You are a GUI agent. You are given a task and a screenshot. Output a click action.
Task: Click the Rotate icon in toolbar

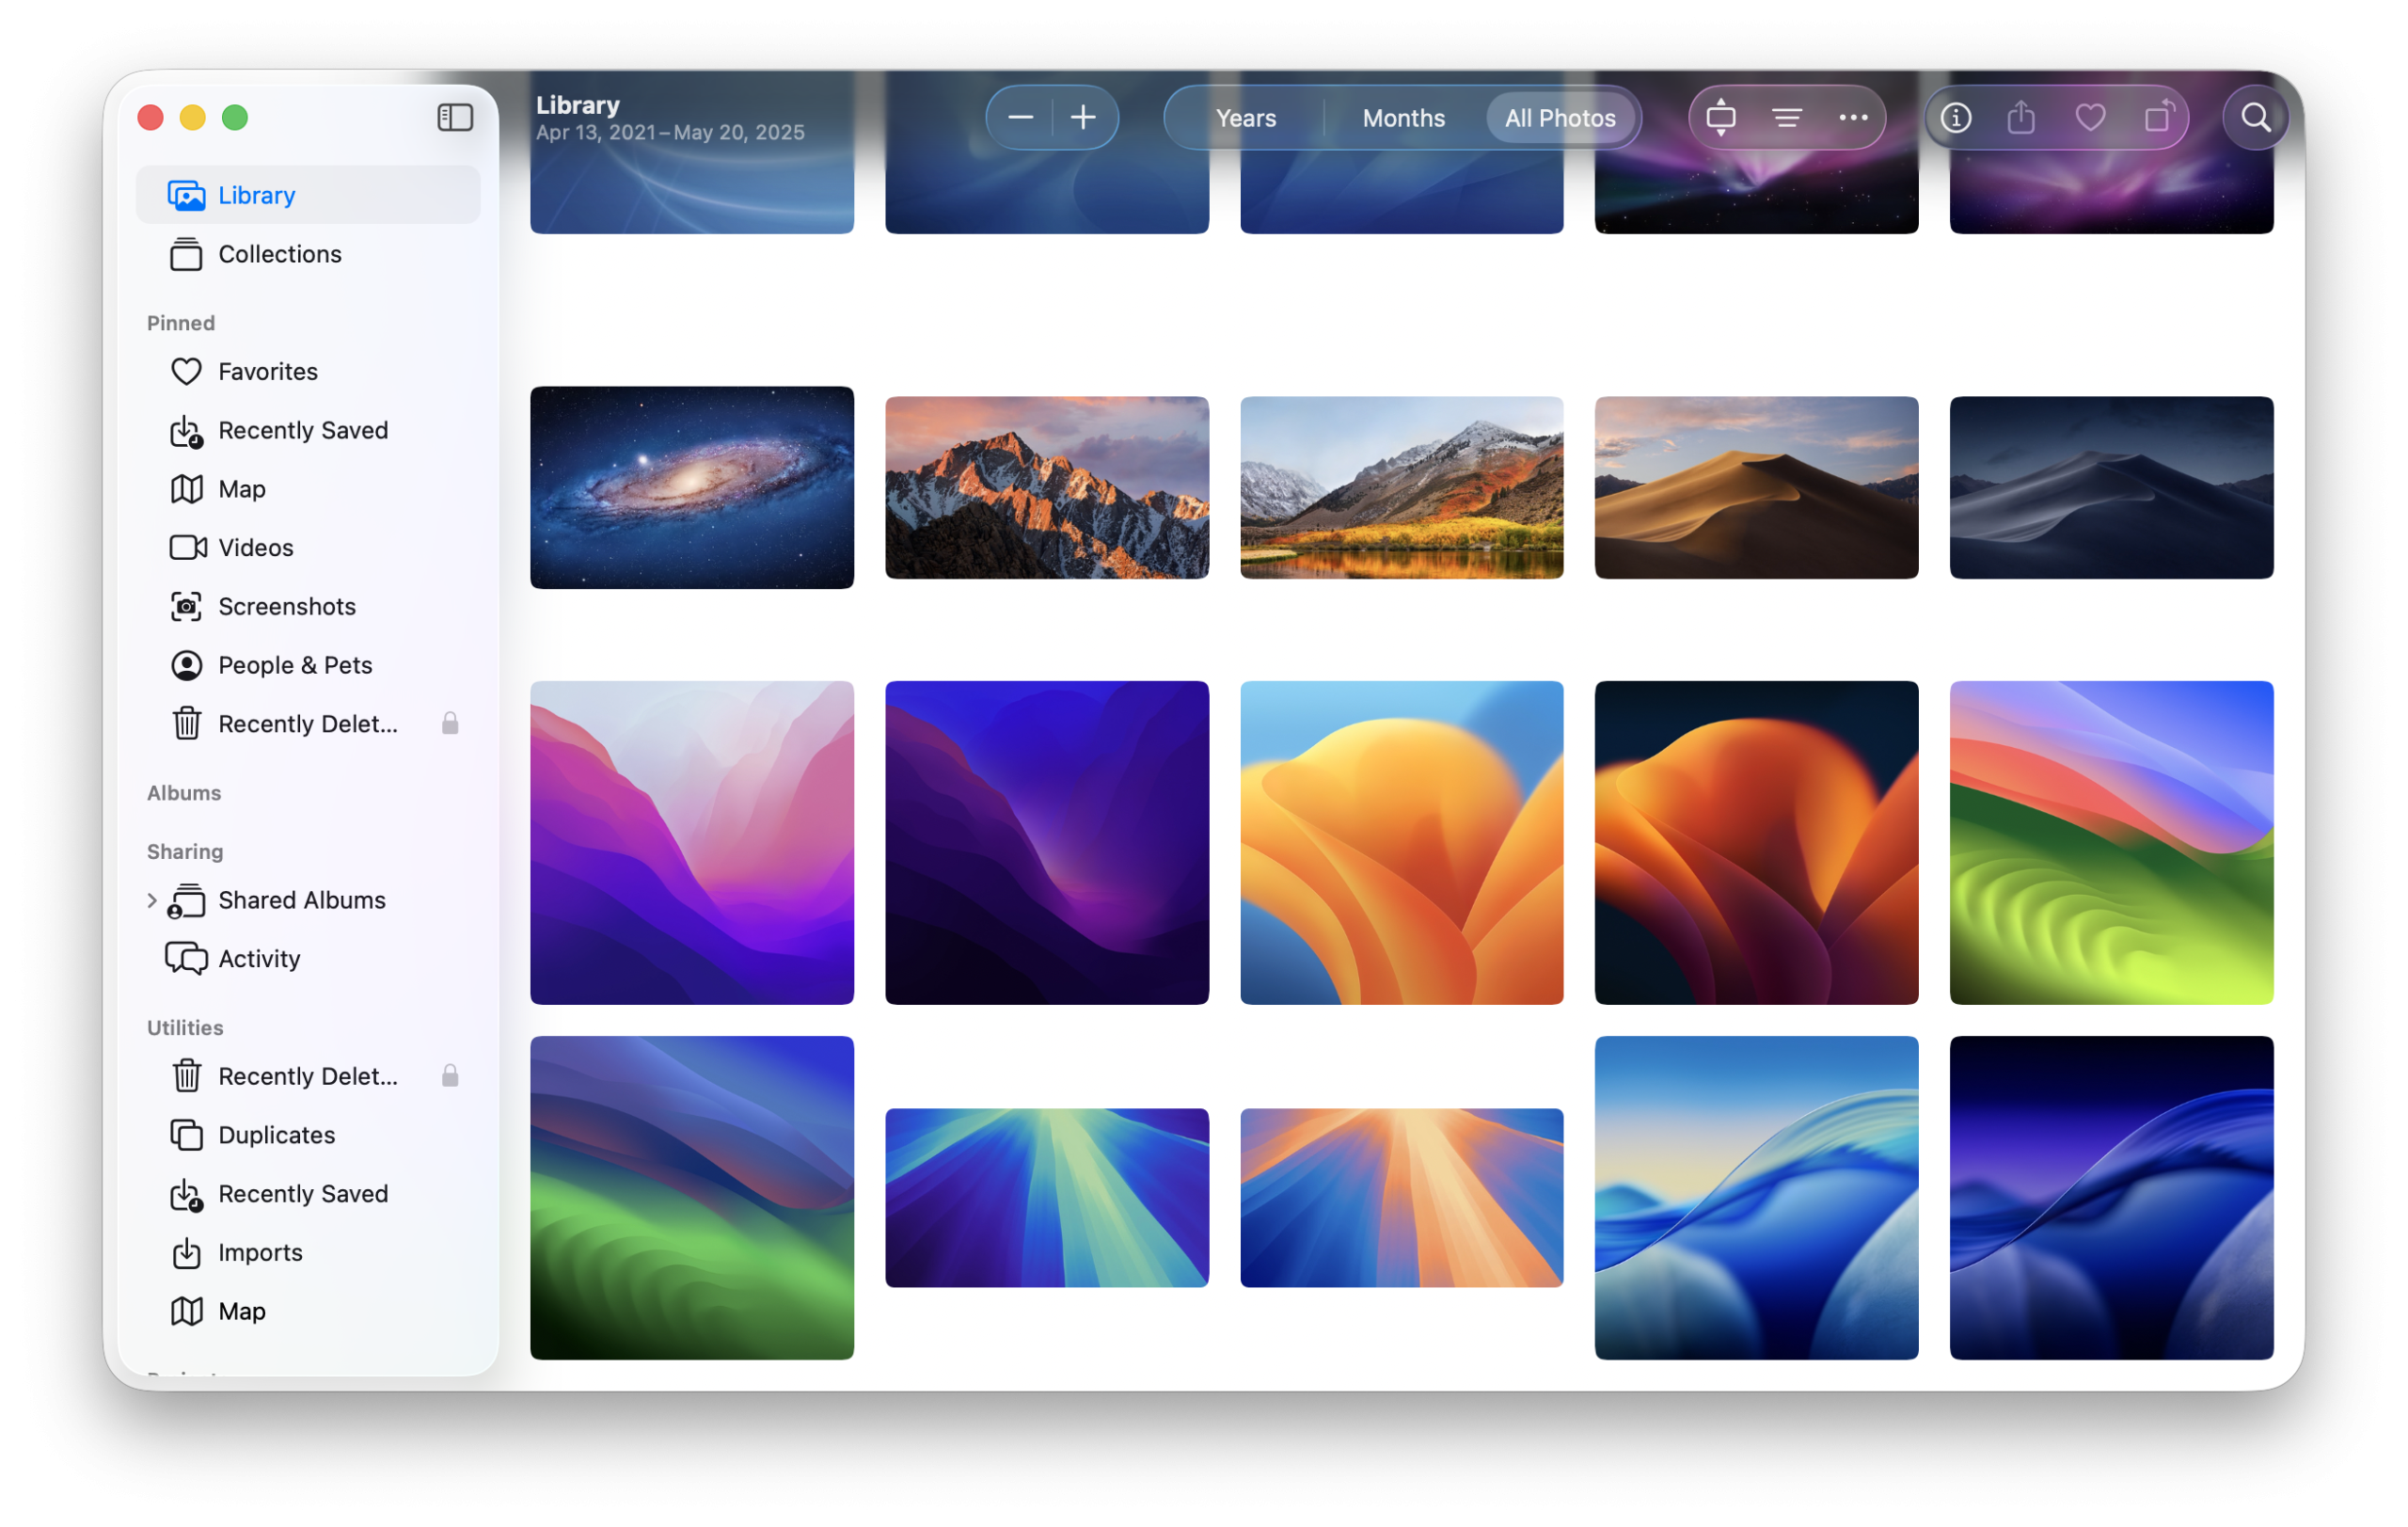click(2158, 118)
